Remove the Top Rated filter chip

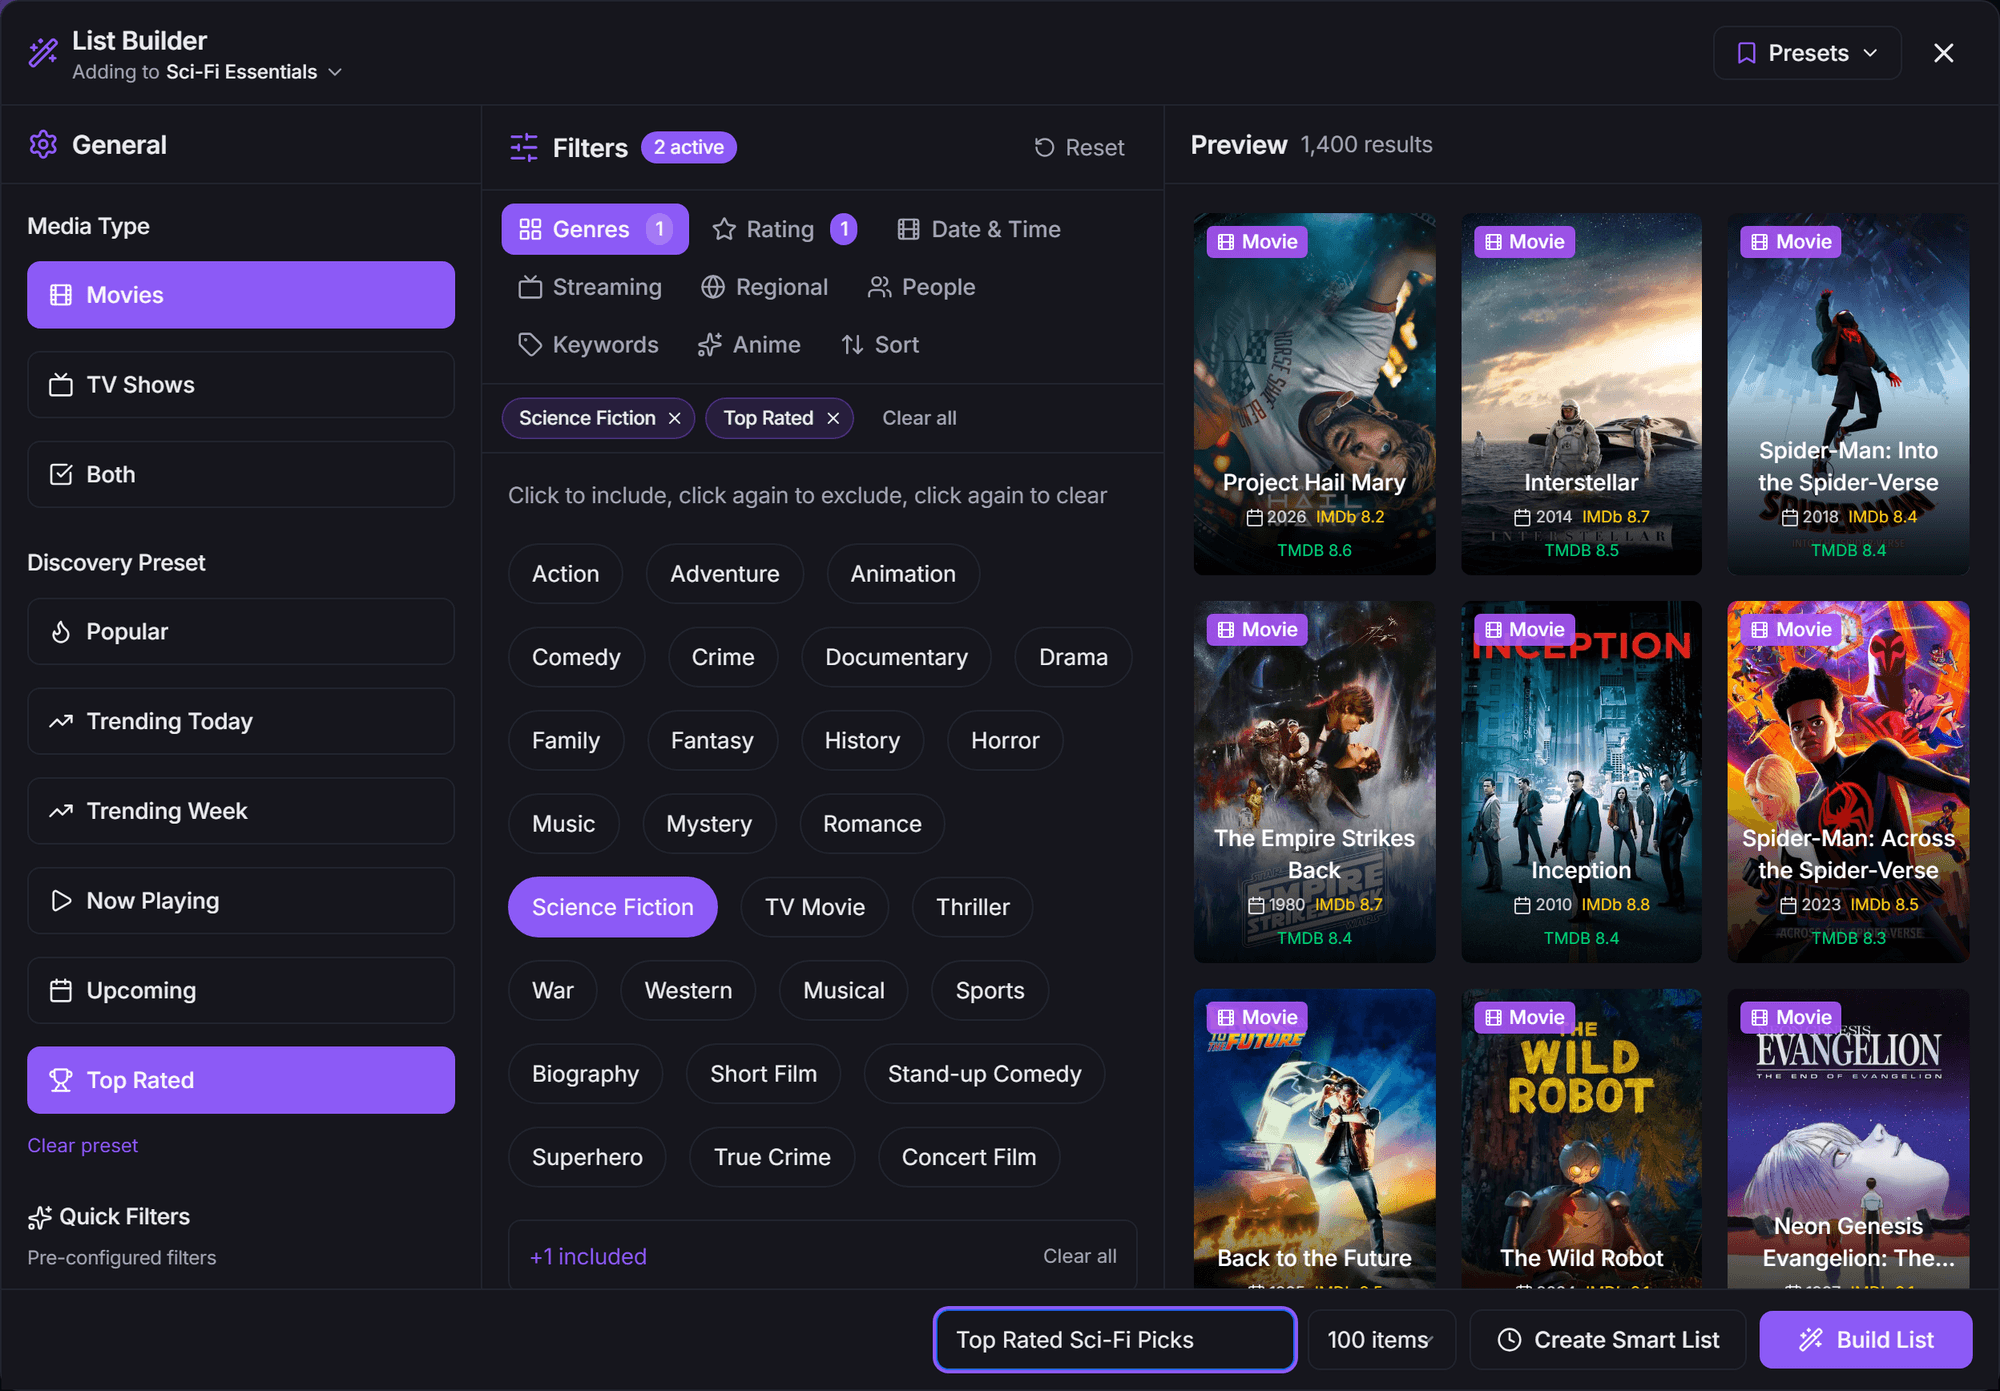(x=833, y=418)
